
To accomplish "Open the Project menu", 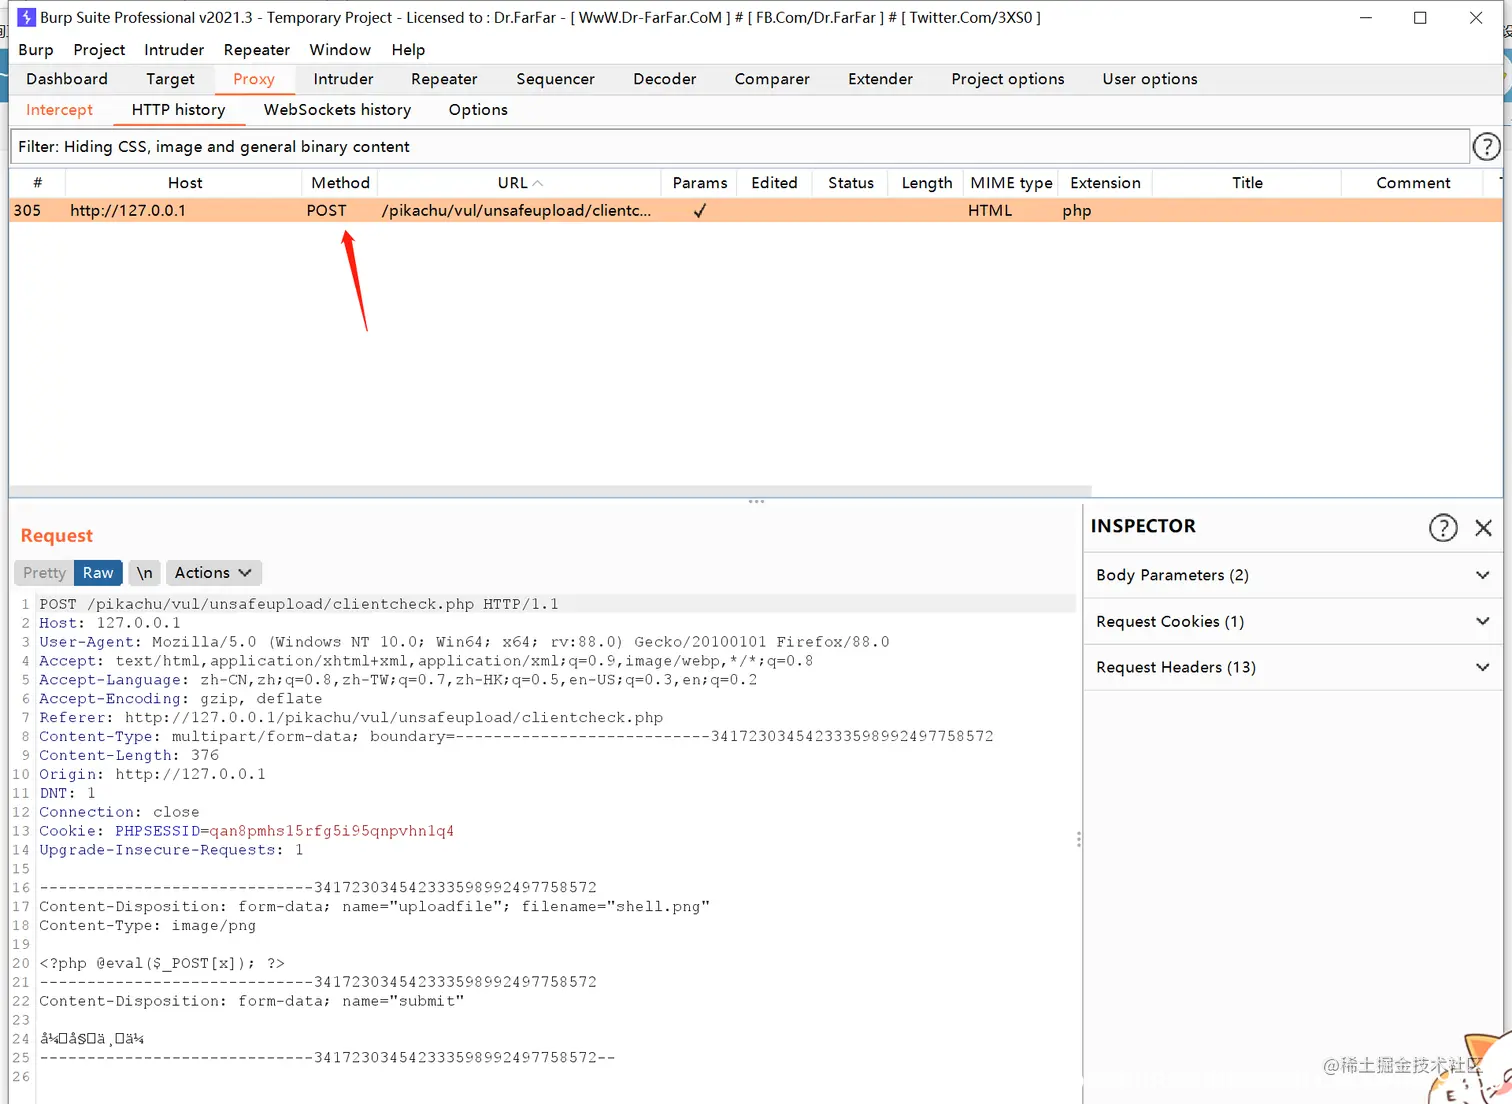I will 99,49.
